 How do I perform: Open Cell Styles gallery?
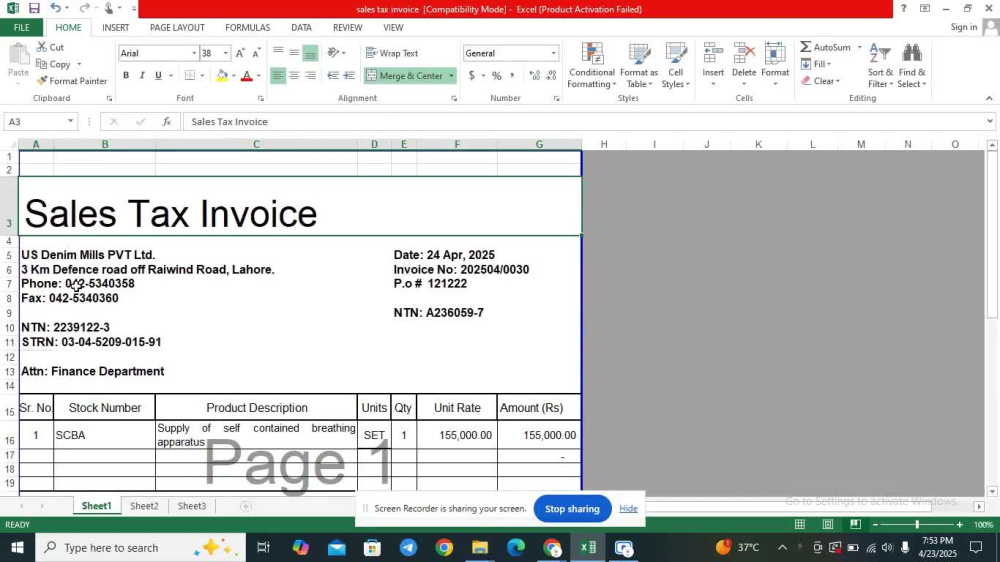click(675, 65)
